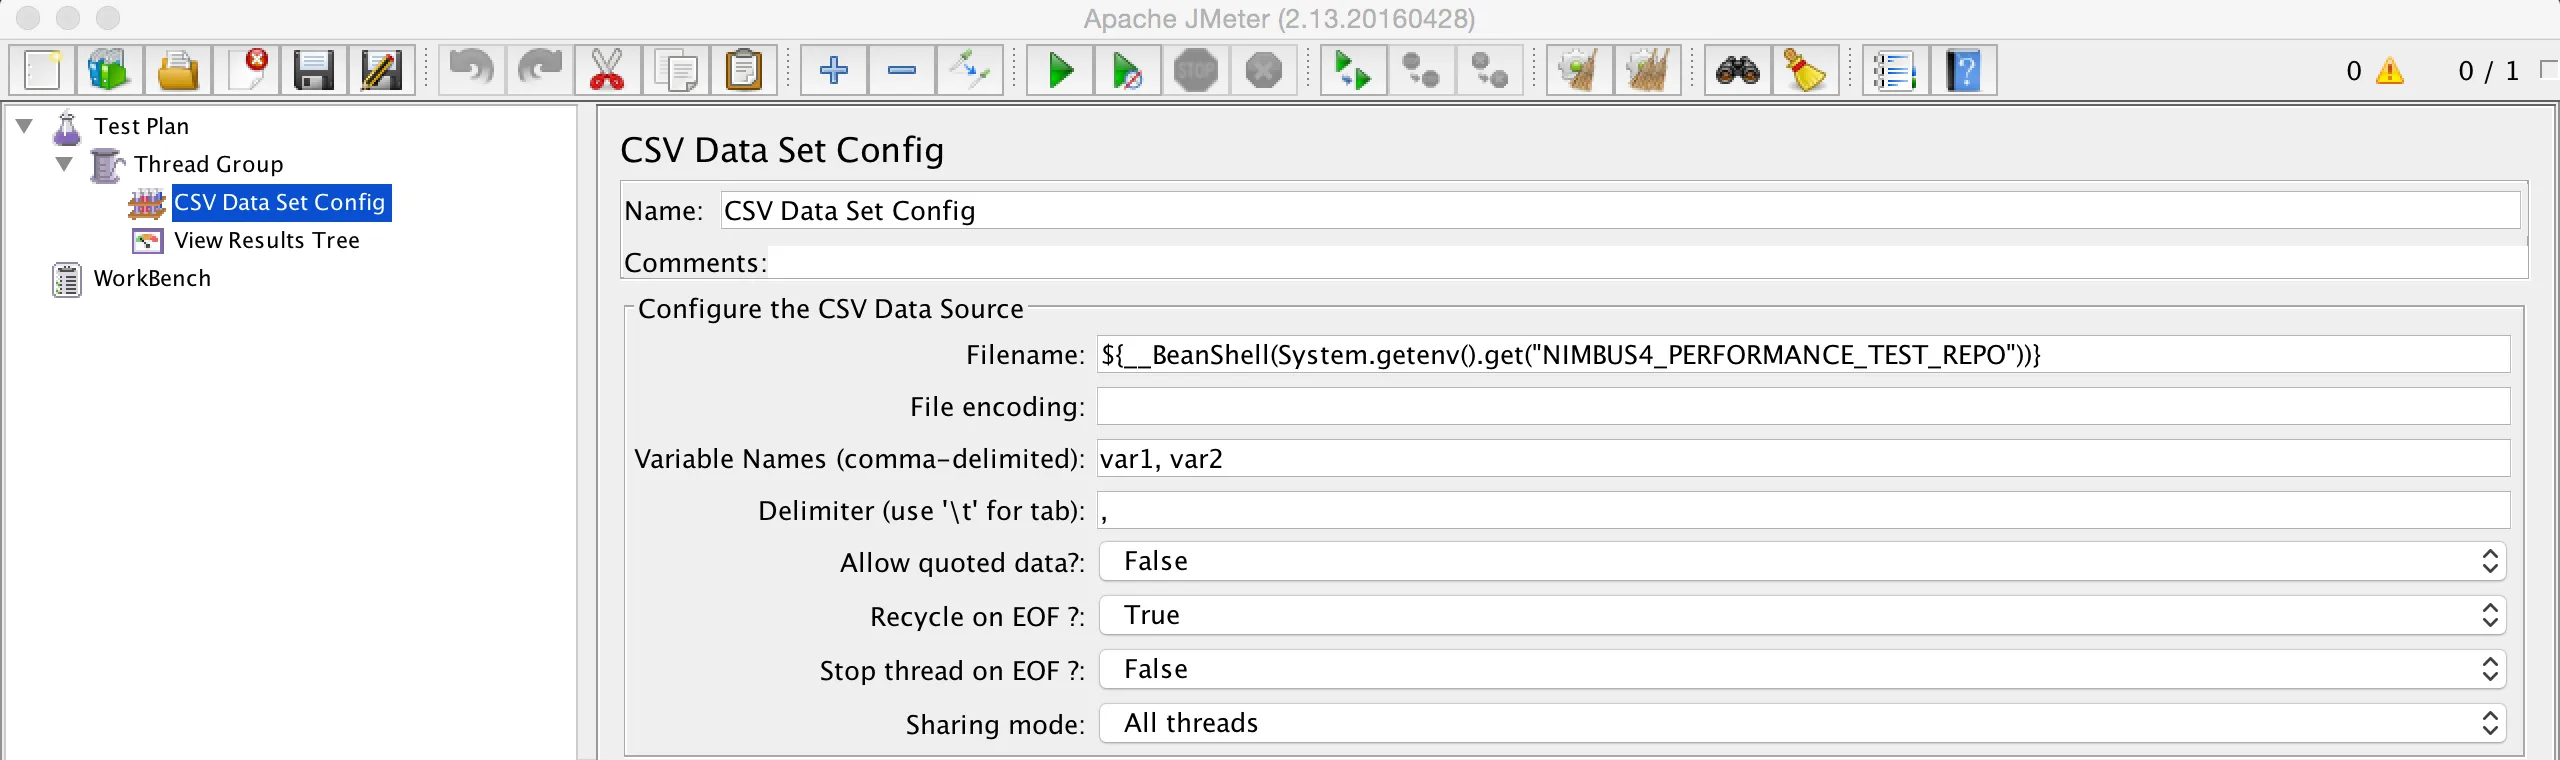
Task: Expand all tree nodes with plus icon
Action: (x=833, y=71)
